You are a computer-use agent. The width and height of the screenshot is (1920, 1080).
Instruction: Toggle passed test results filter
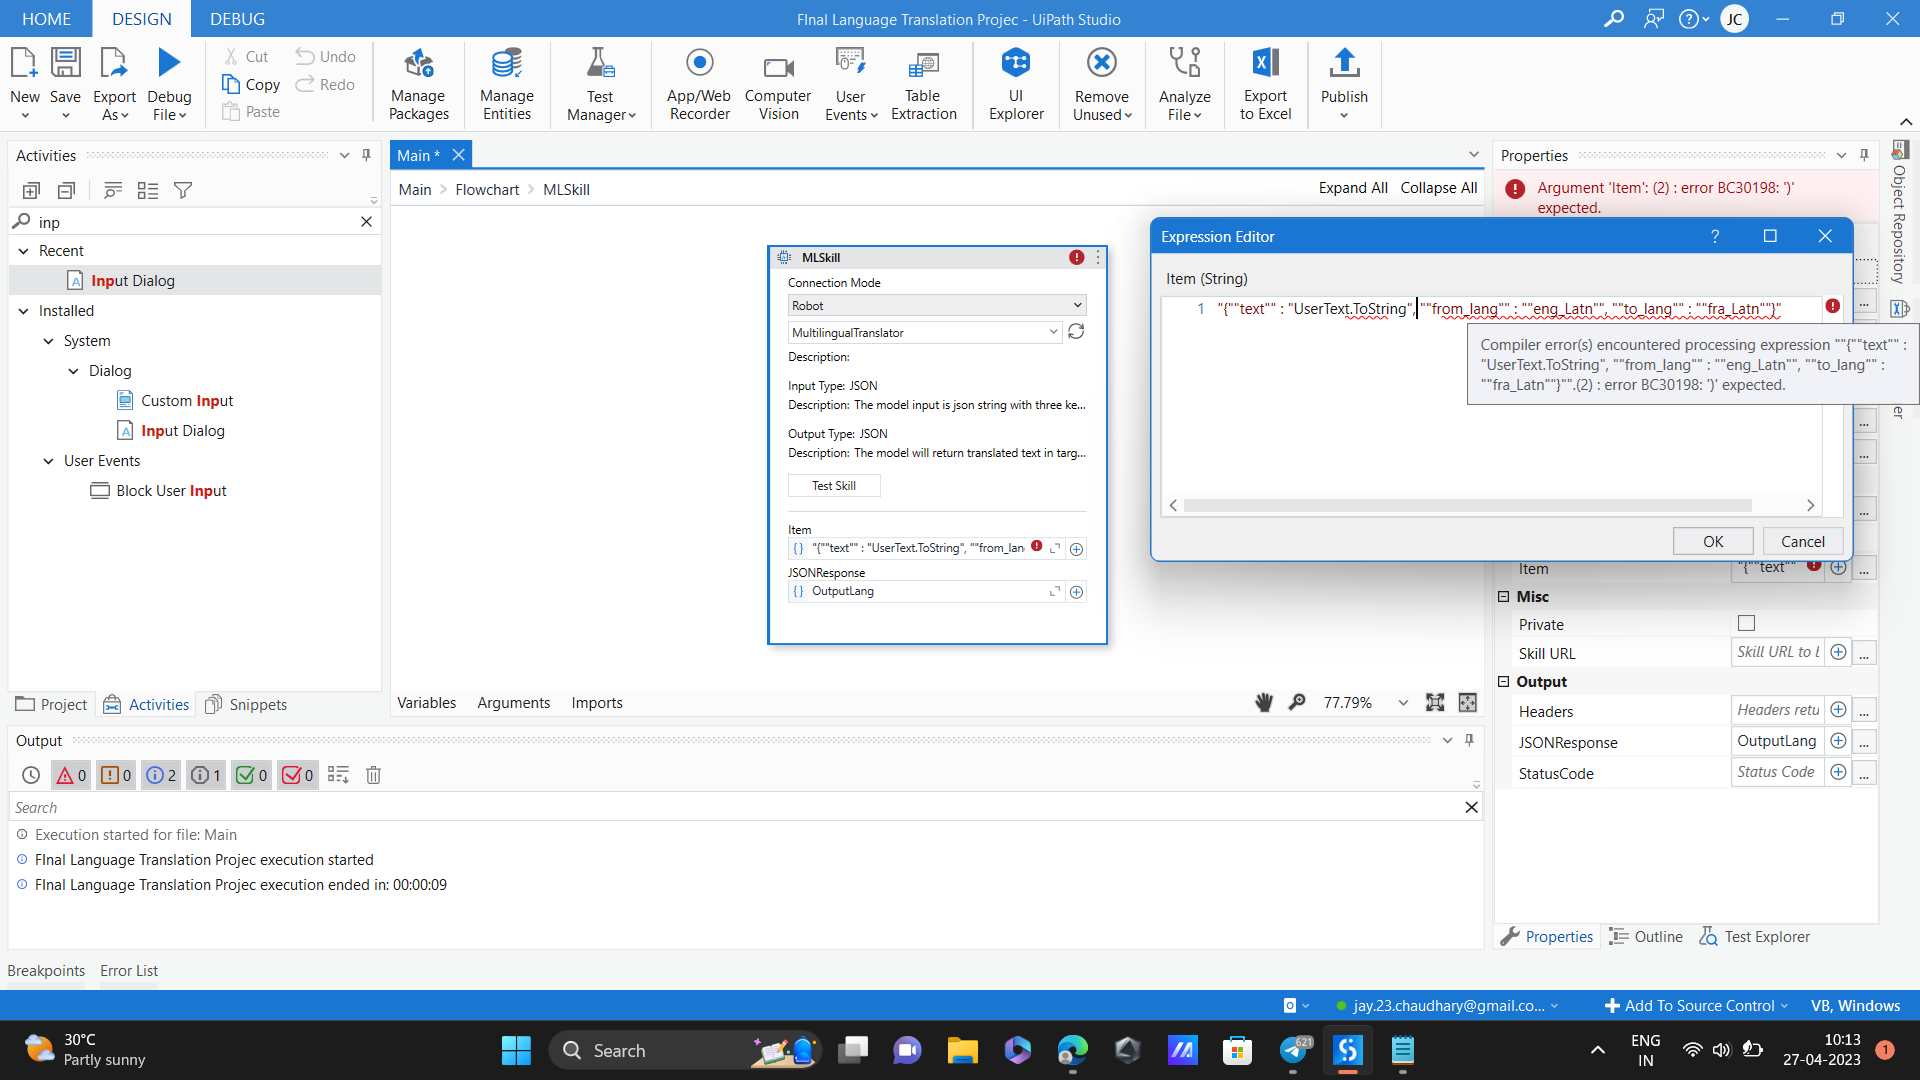251,775
